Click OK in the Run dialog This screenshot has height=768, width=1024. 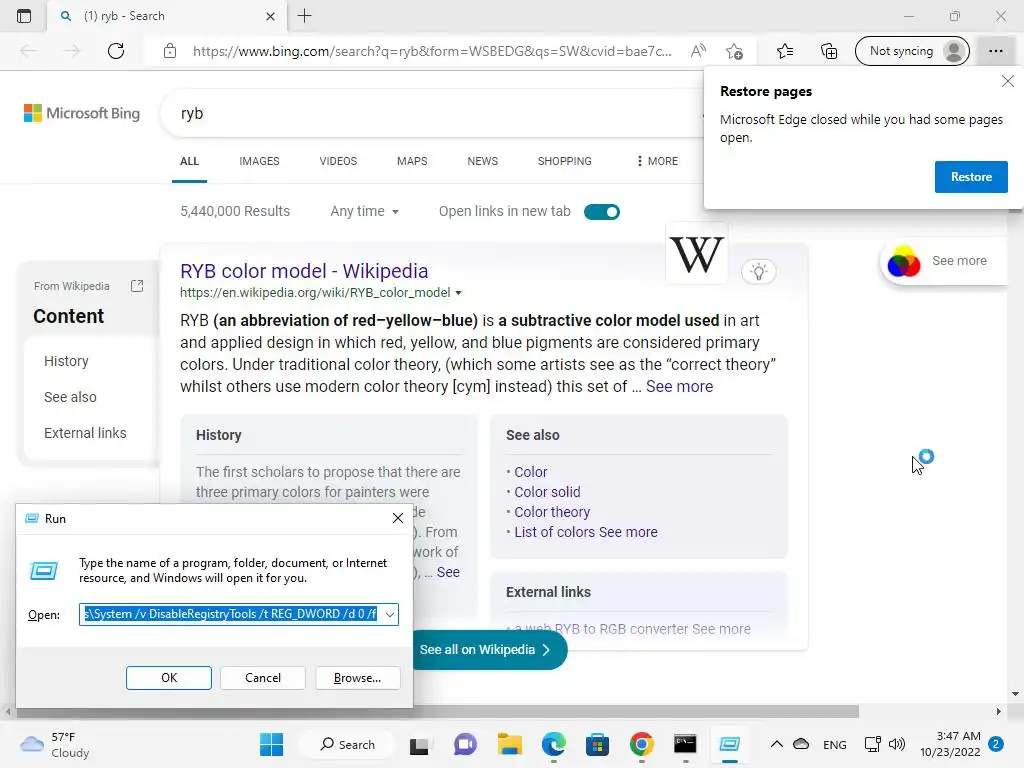[x=168, y=678]
